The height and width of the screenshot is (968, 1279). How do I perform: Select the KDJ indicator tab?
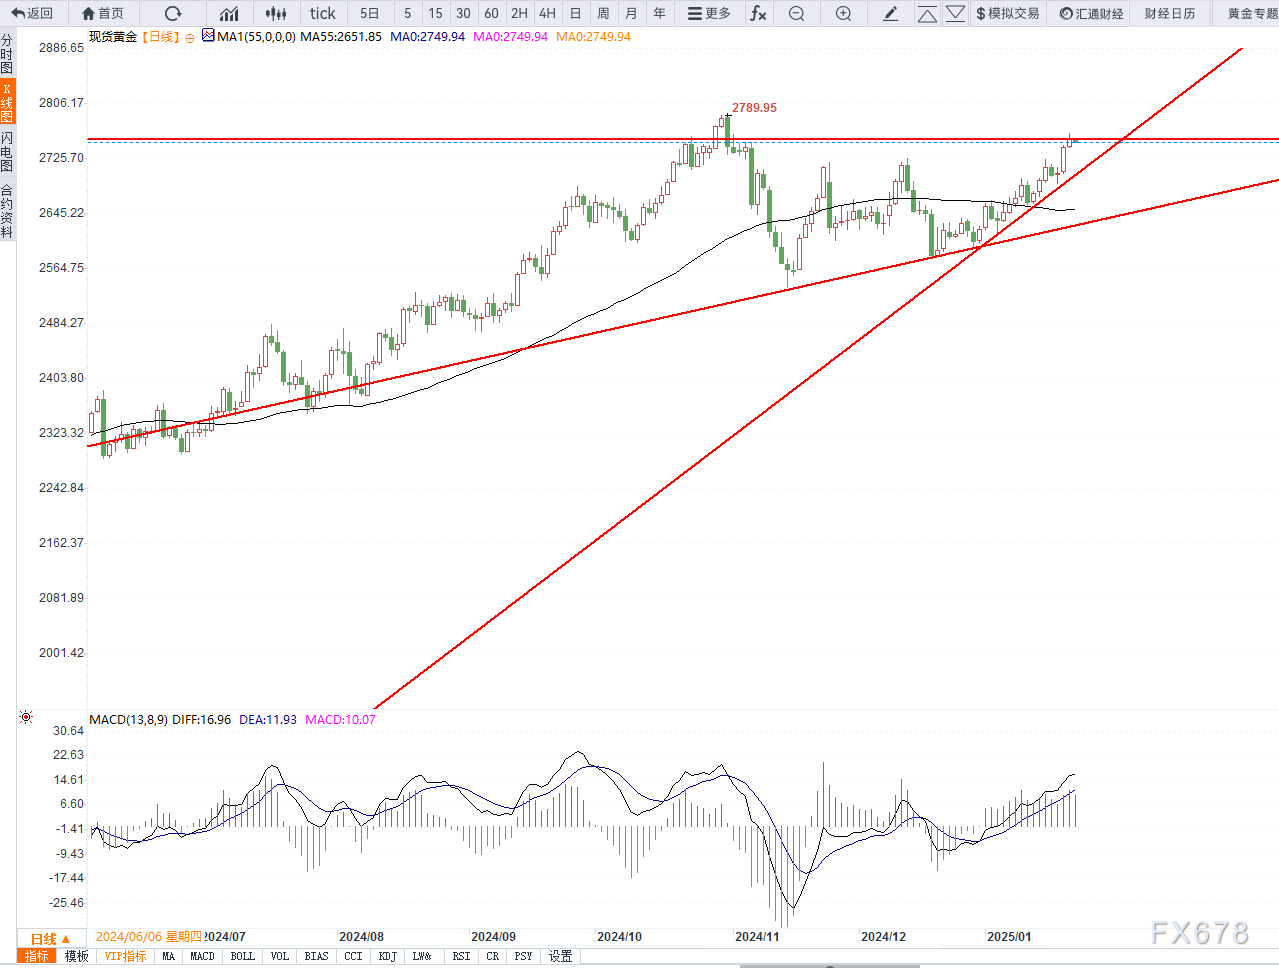387,957
